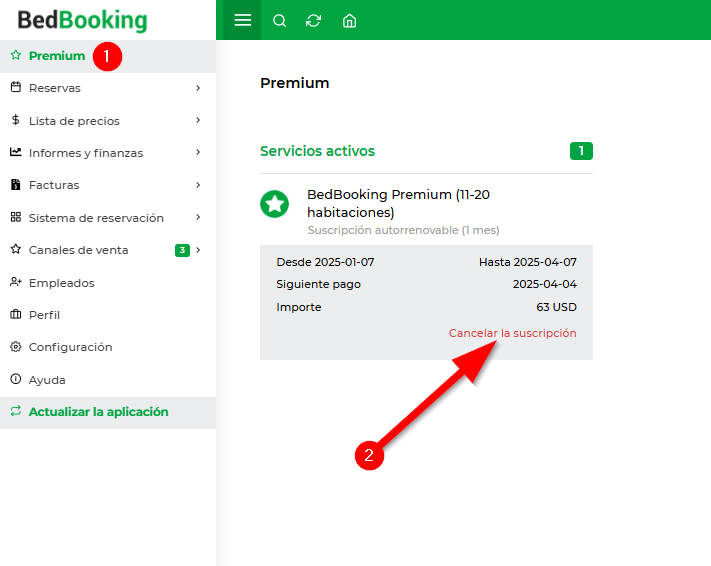The height and width of the screenshot is (566, 711).
Task: Go to home via the house icon
Action: [x=349, y=20]
